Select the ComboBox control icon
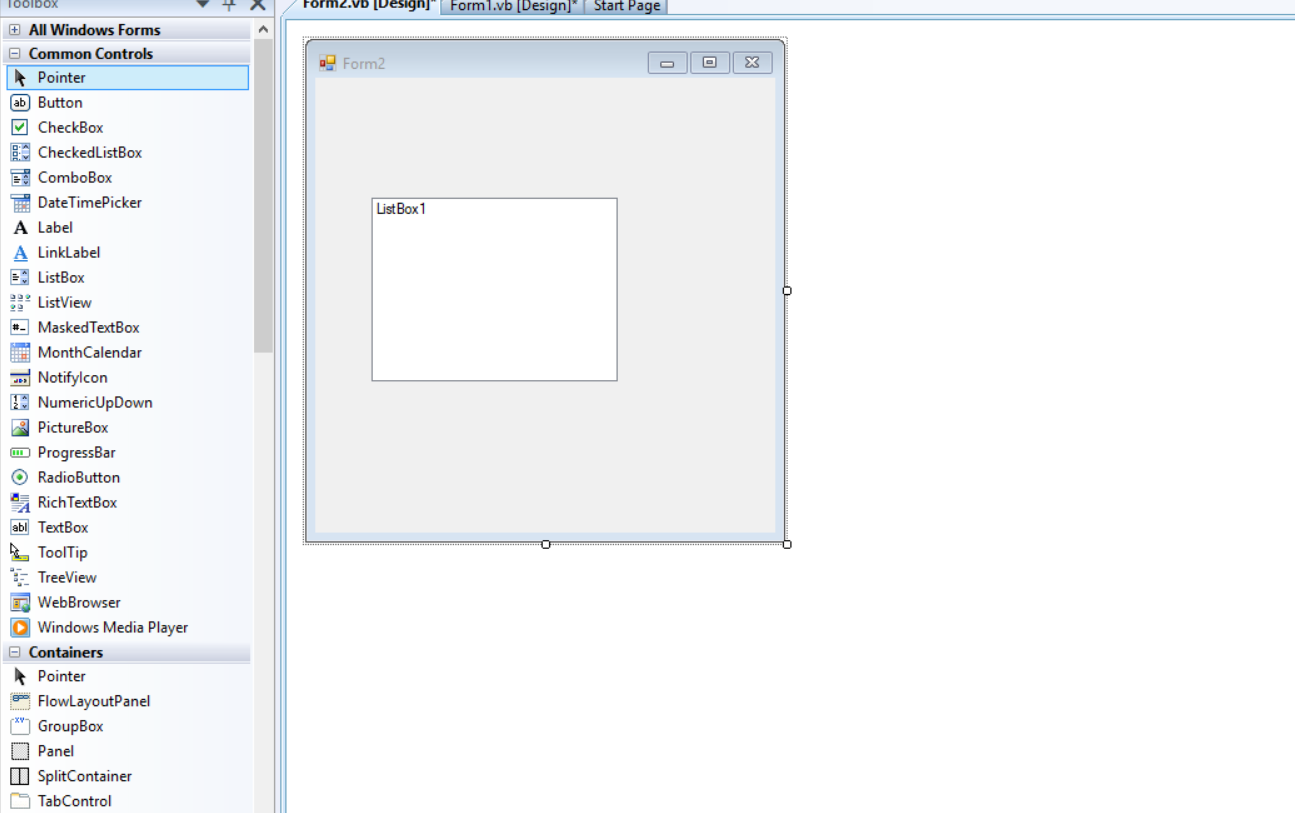Viewport: 1295px width, 813px height. click(70, 177)
